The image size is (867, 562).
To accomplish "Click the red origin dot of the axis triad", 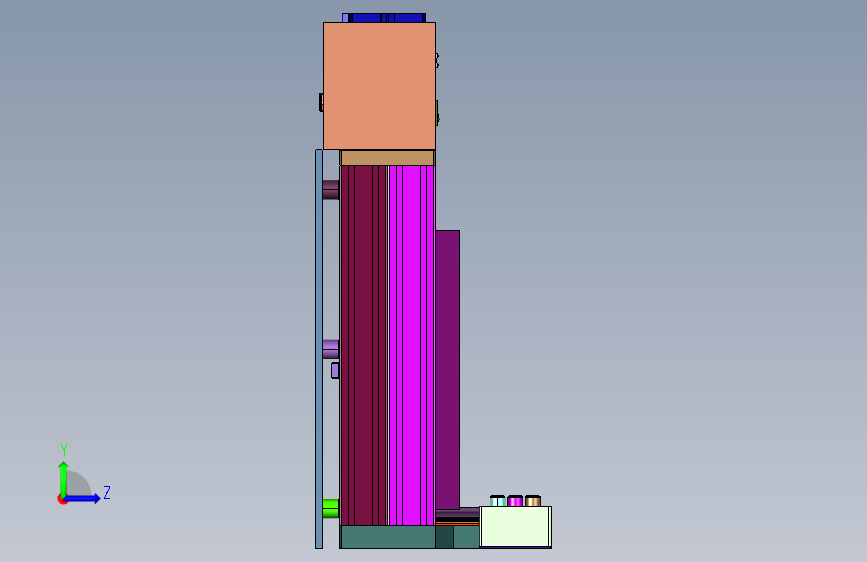I will (x=61, y=500).
